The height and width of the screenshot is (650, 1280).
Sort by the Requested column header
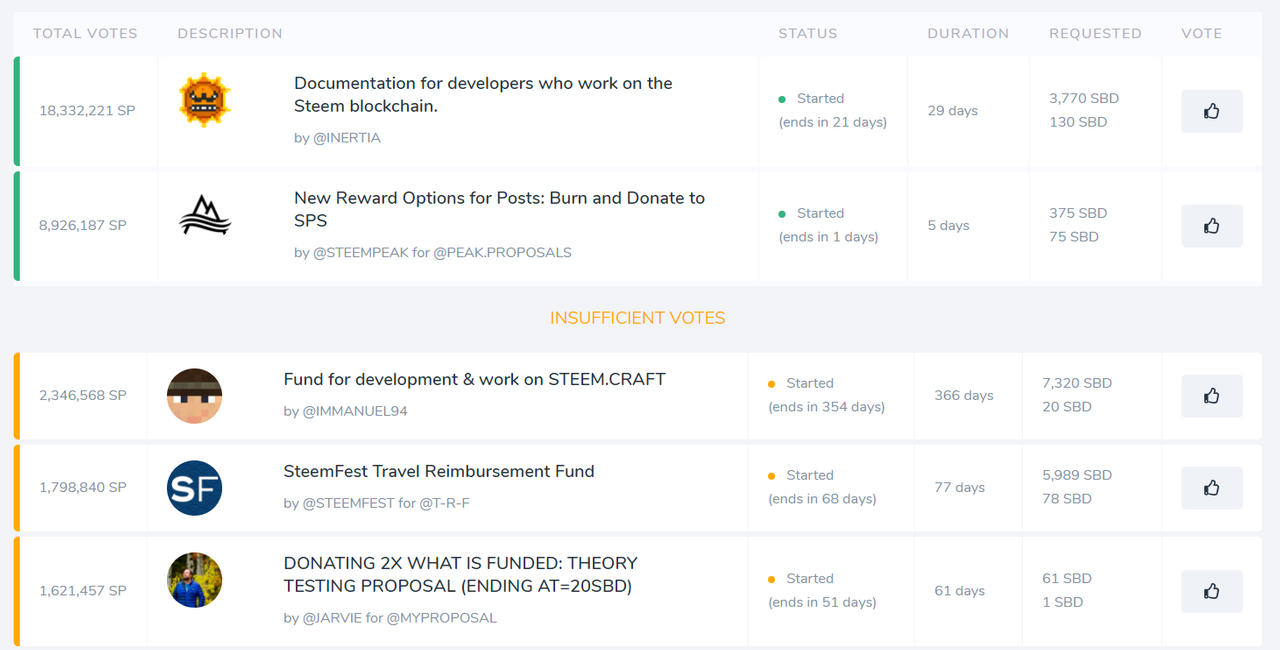pyautogui.click(x=1095, y=33)
